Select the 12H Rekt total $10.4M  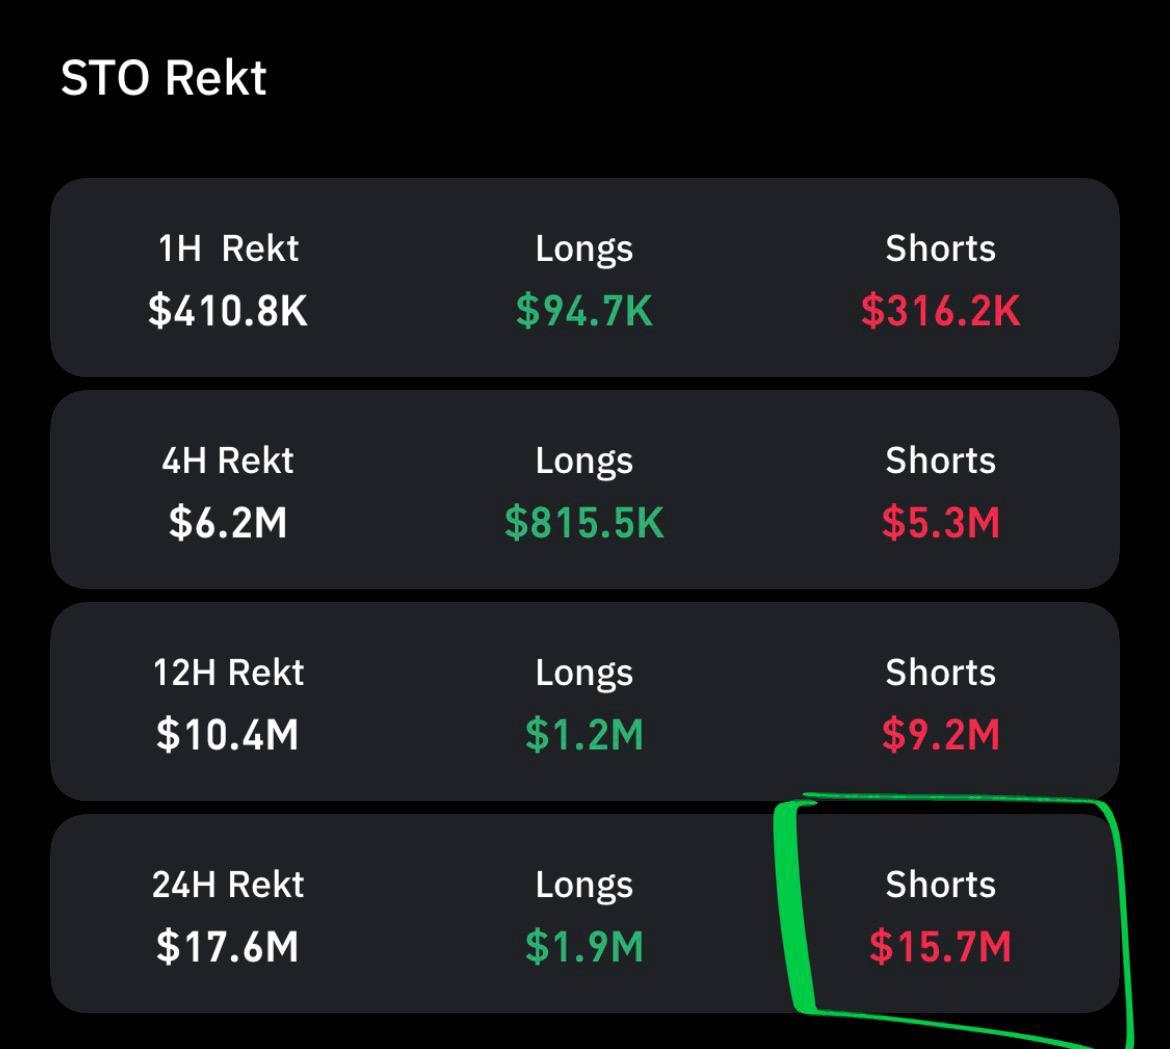click(x=228, y=735)
